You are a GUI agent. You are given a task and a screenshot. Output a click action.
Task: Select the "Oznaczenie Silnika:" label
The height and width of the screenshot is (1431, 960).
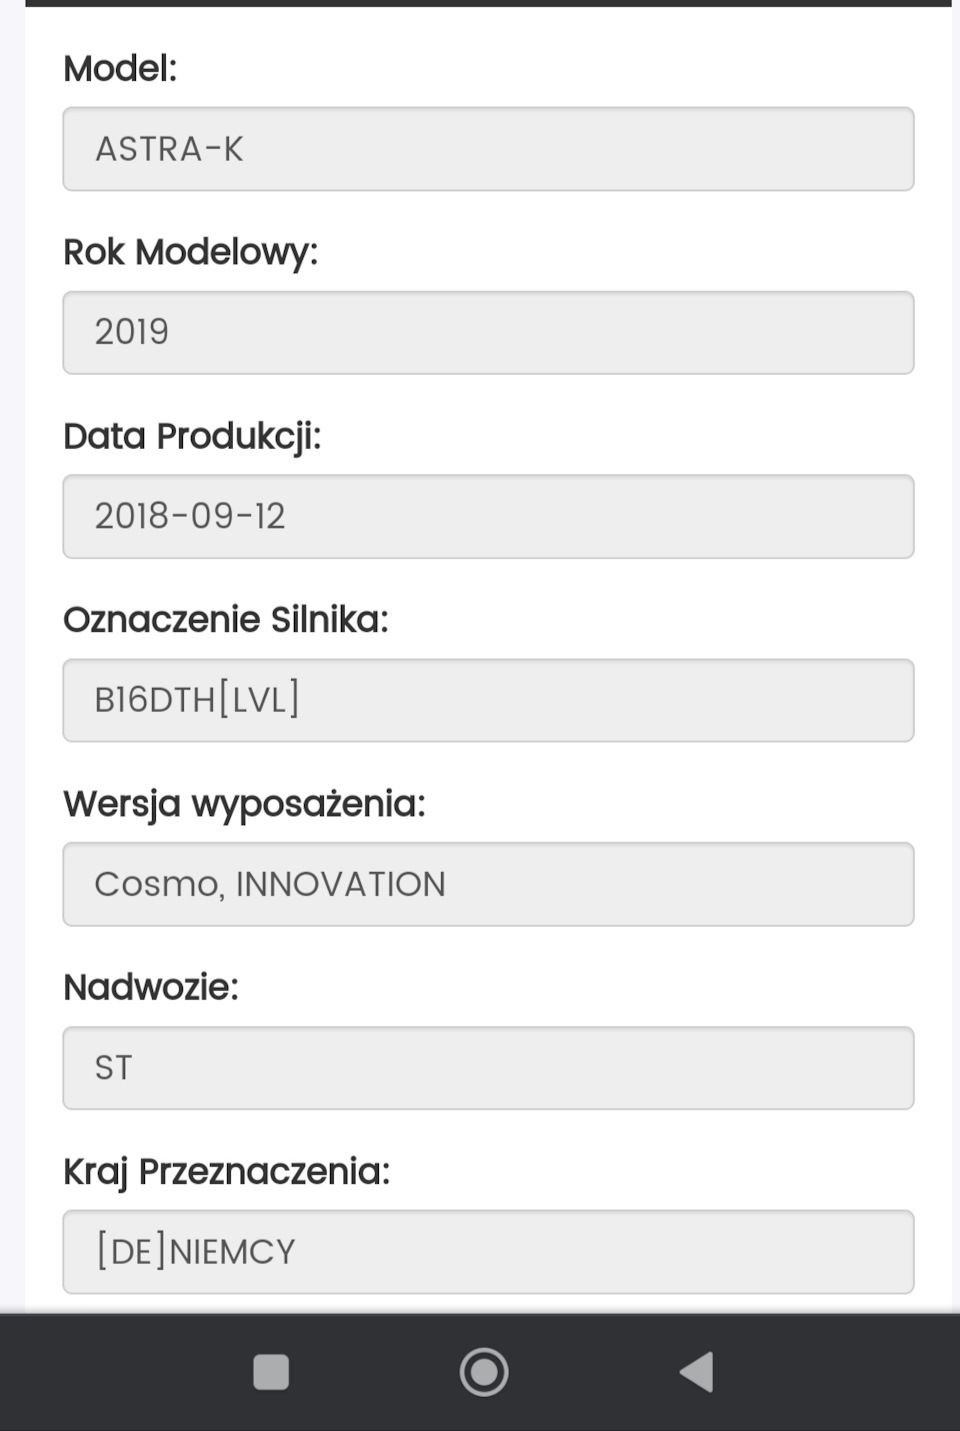225,620
